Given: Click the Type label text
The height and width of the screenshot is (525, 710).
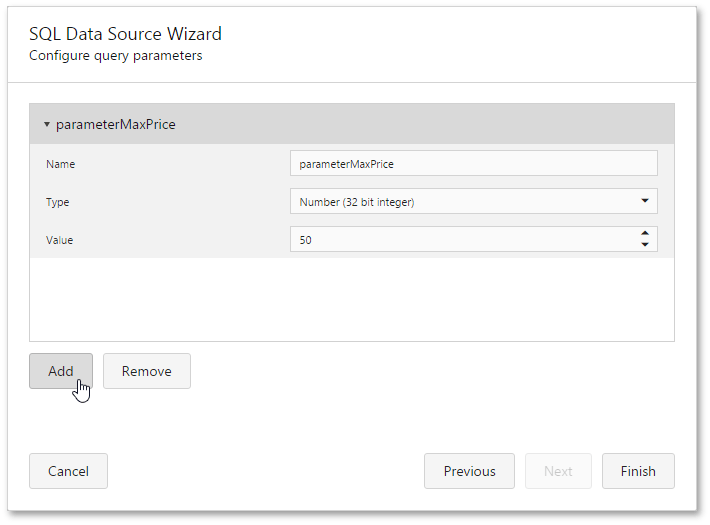Looking at the screenshot, I should coord(58,202).
